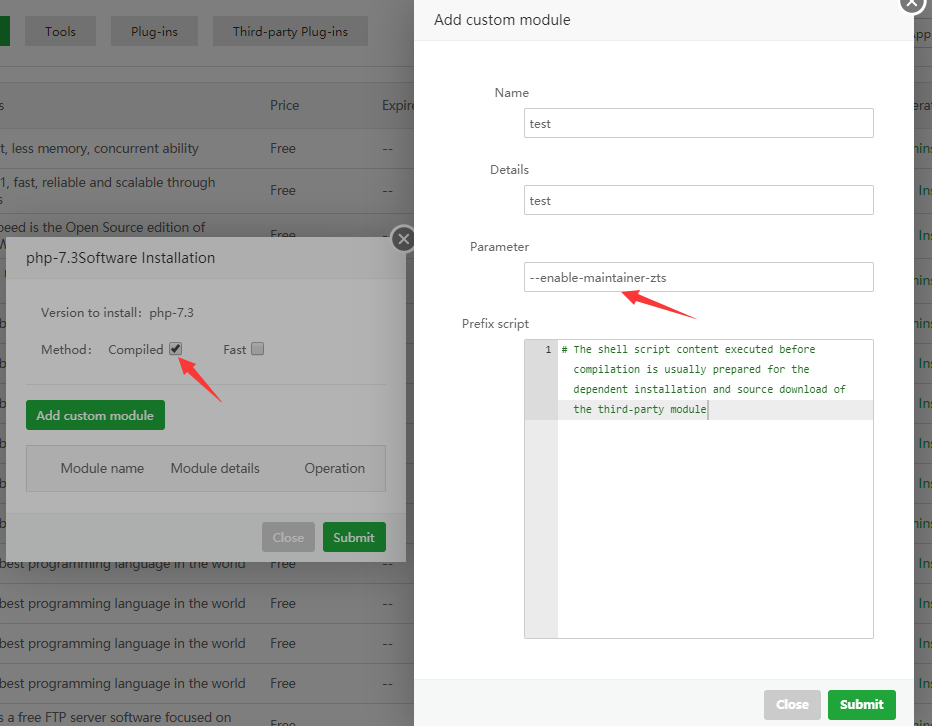Submit the Add custom module form
The height and width of the screenshot is (726, 932).
click(x=861, y=704)
